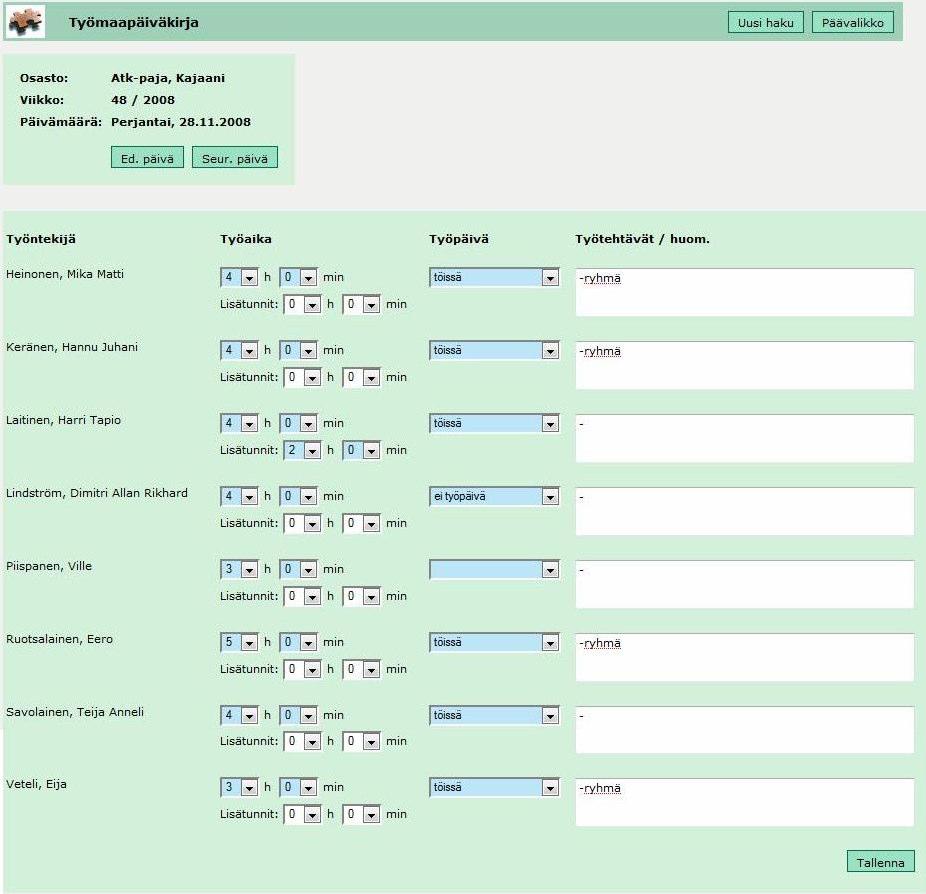Open work minutes dropdown for Laitinen
Image resolution: width=926 pixels, height=894 pixels.
pos(298,423)
